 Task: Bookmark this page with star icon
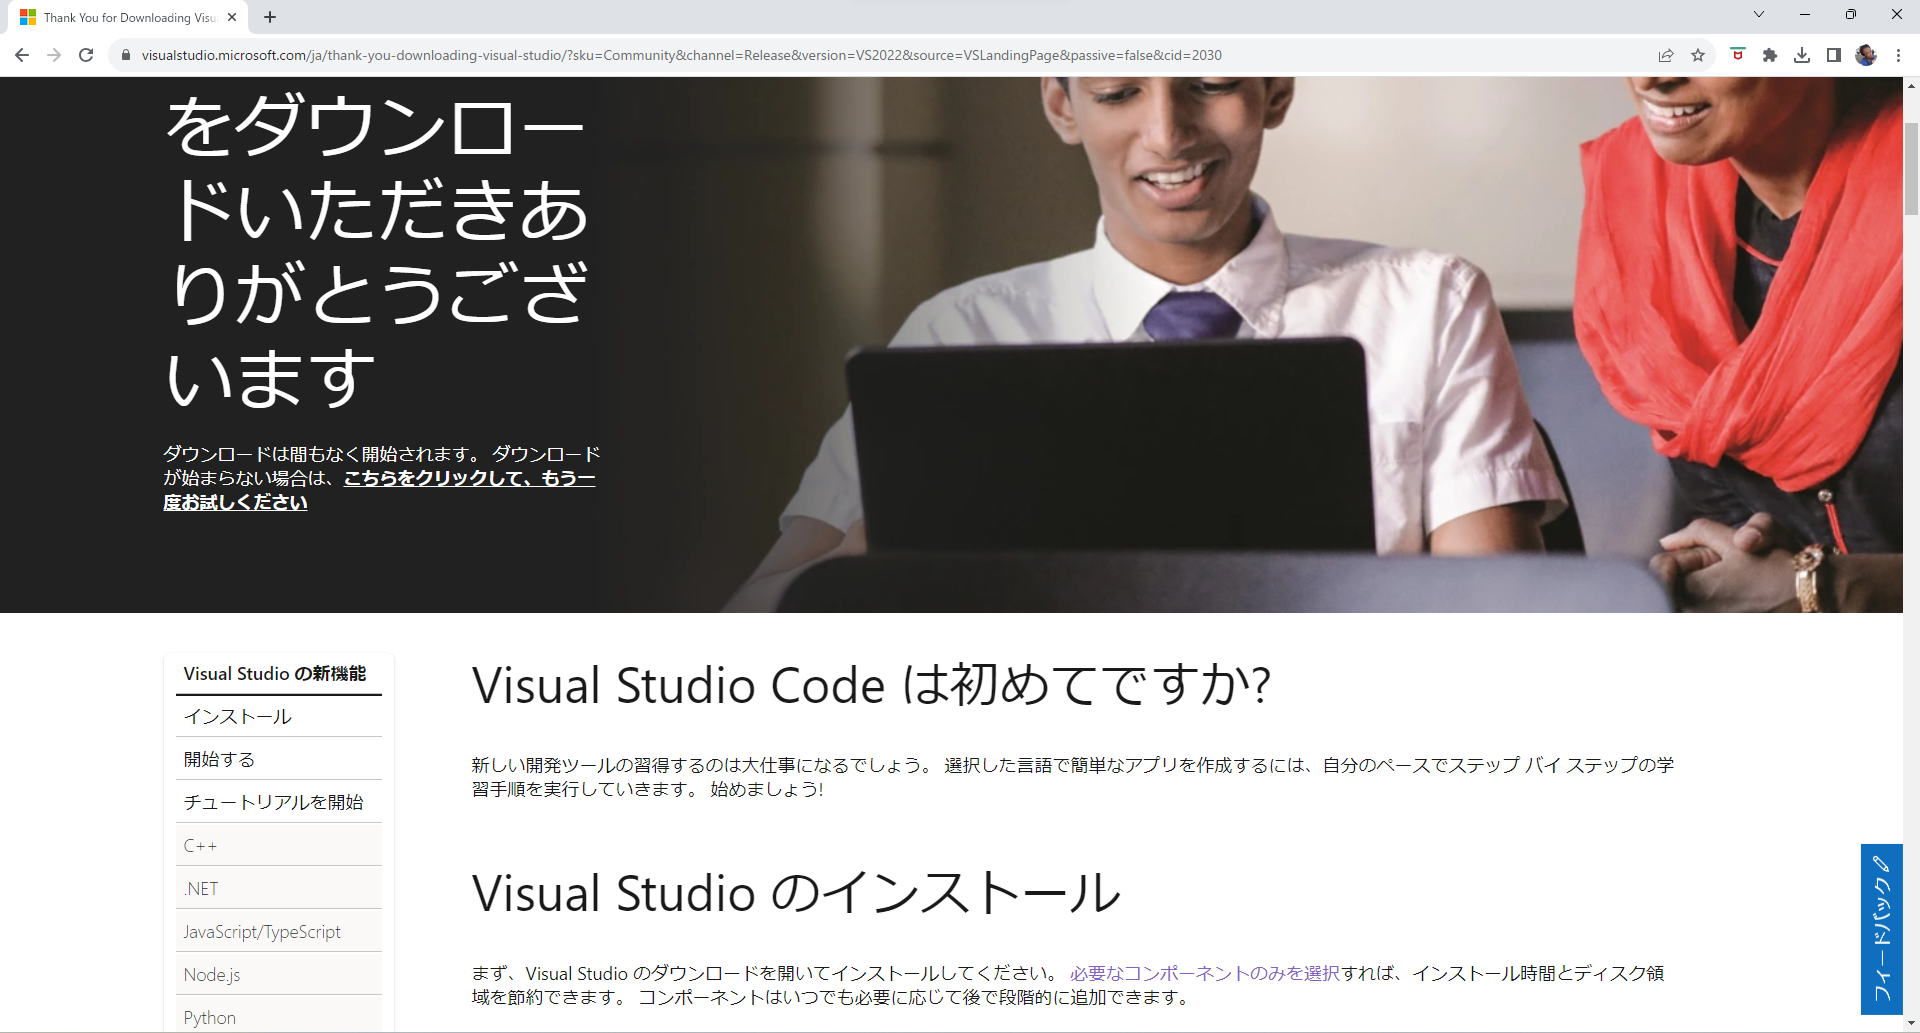click(1697, 55)
